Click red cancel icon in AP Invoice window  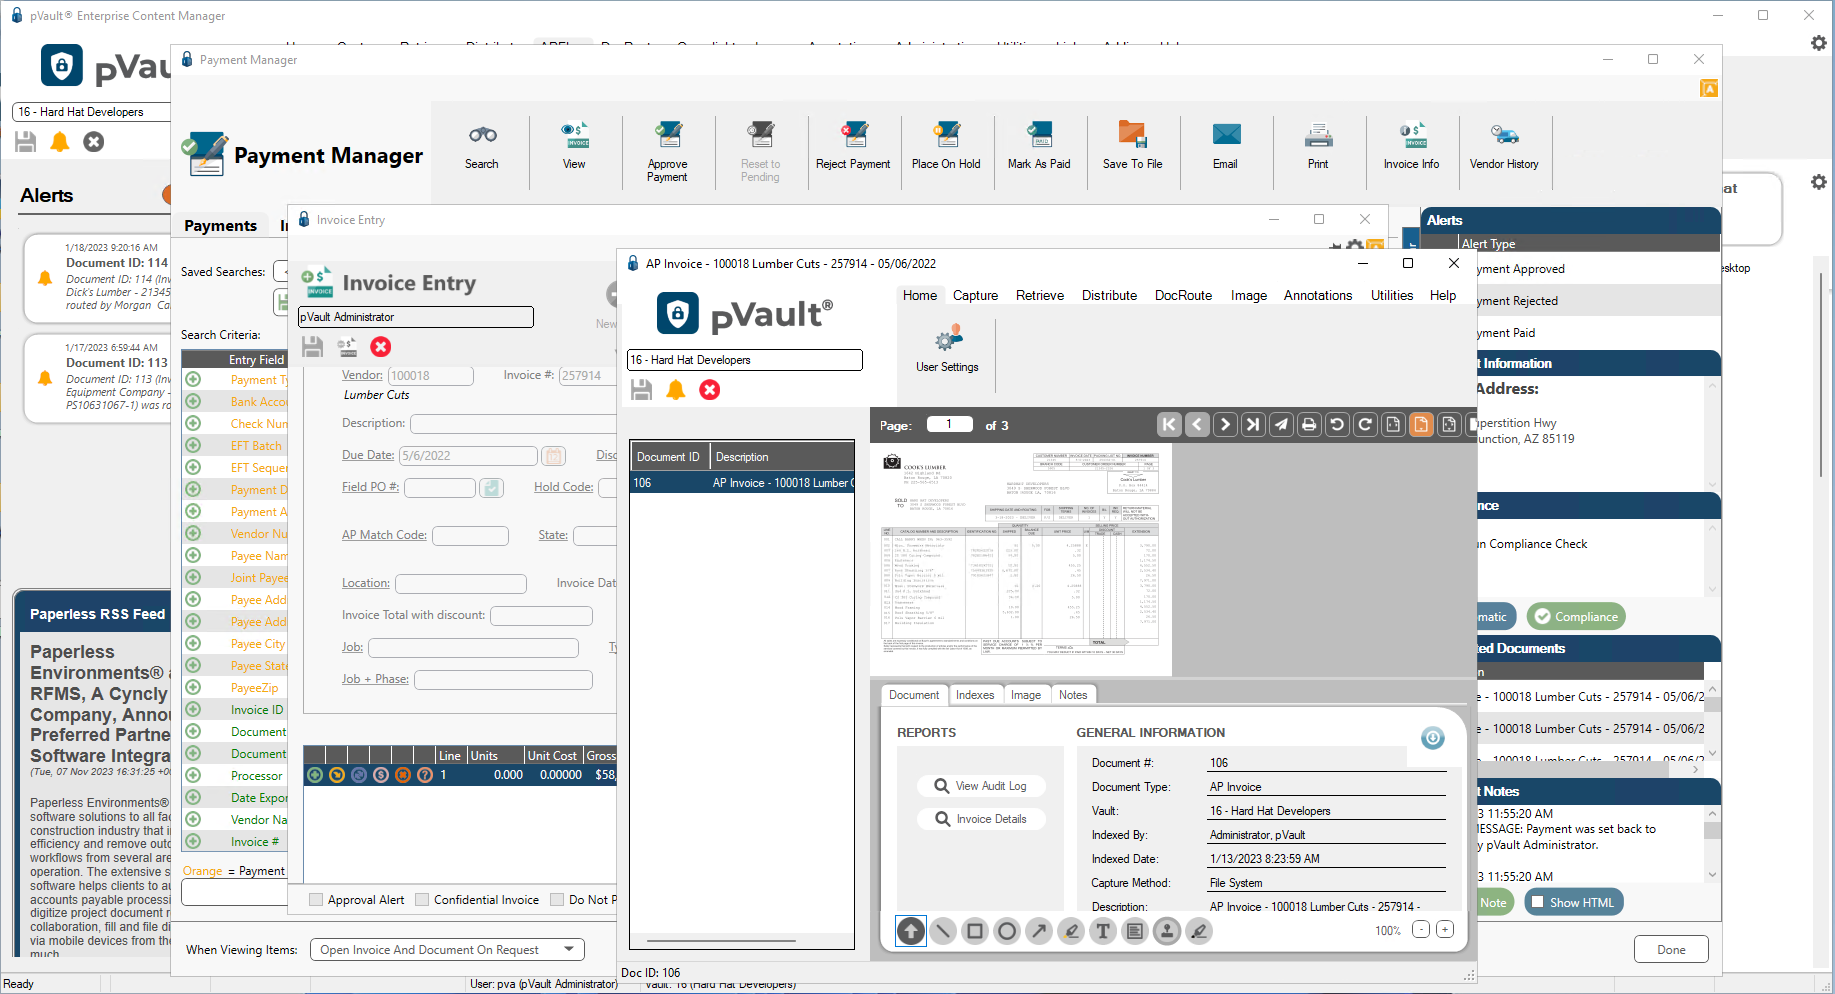pos(710,390)
